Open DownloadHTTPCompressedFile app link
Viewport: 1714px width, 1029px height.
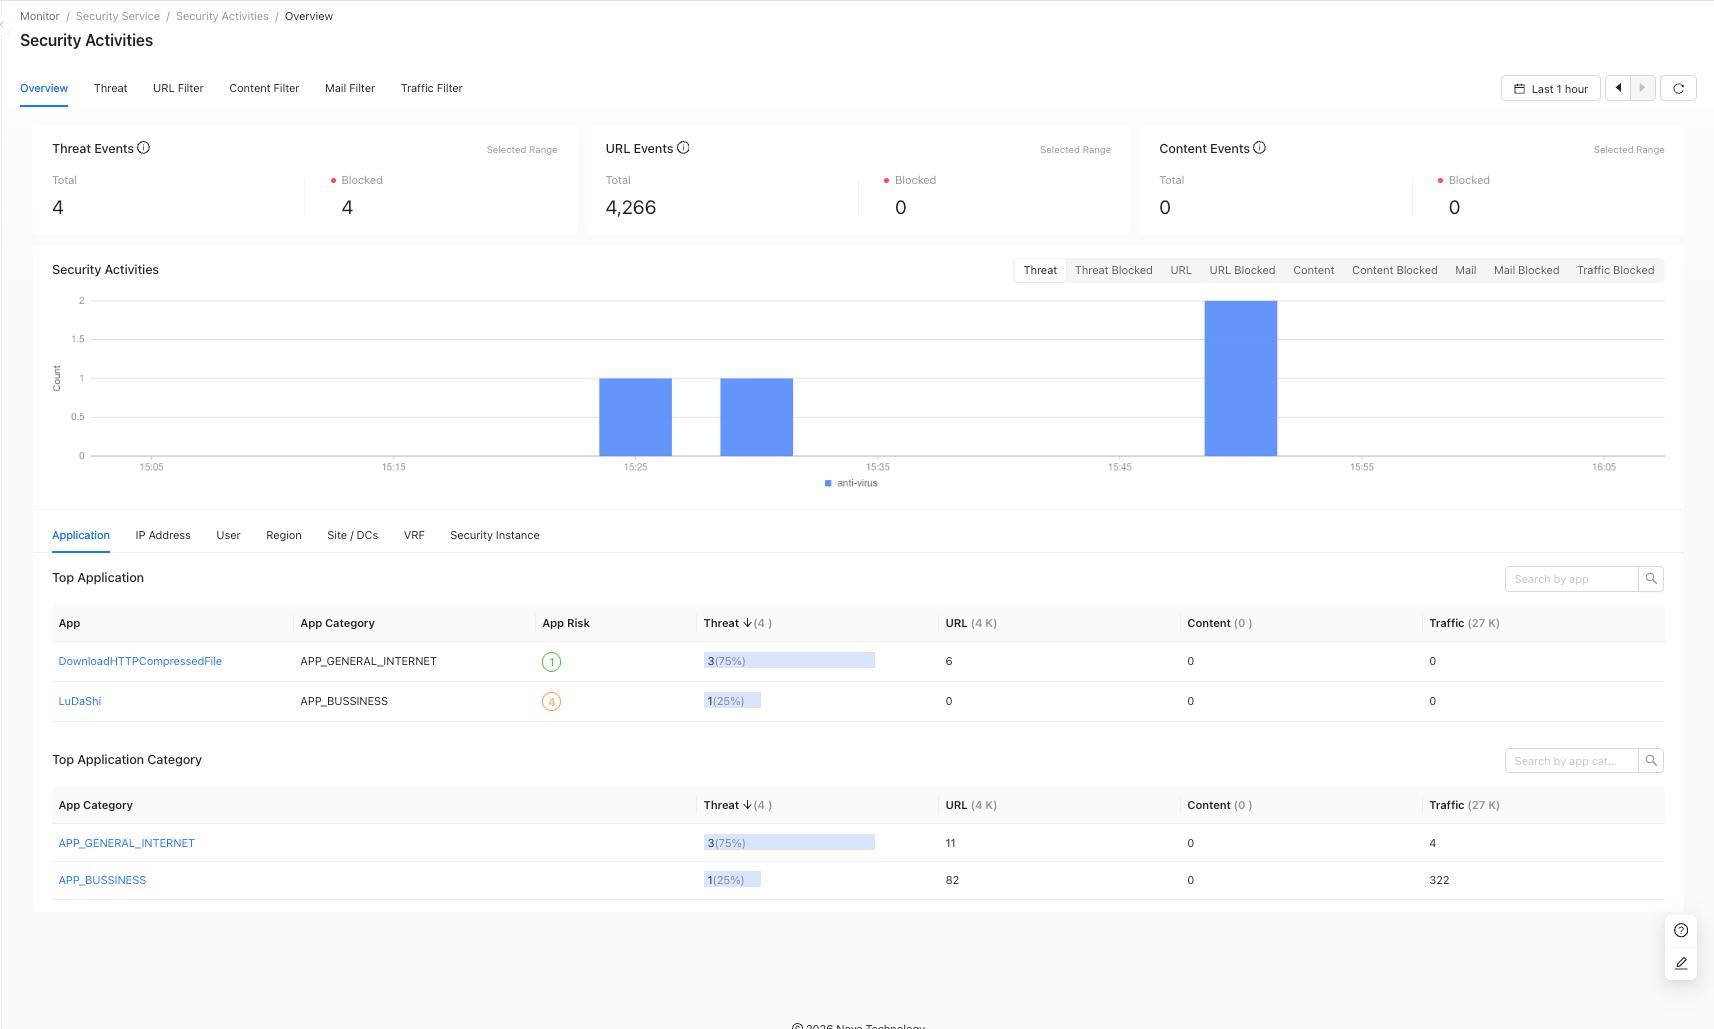140,661
